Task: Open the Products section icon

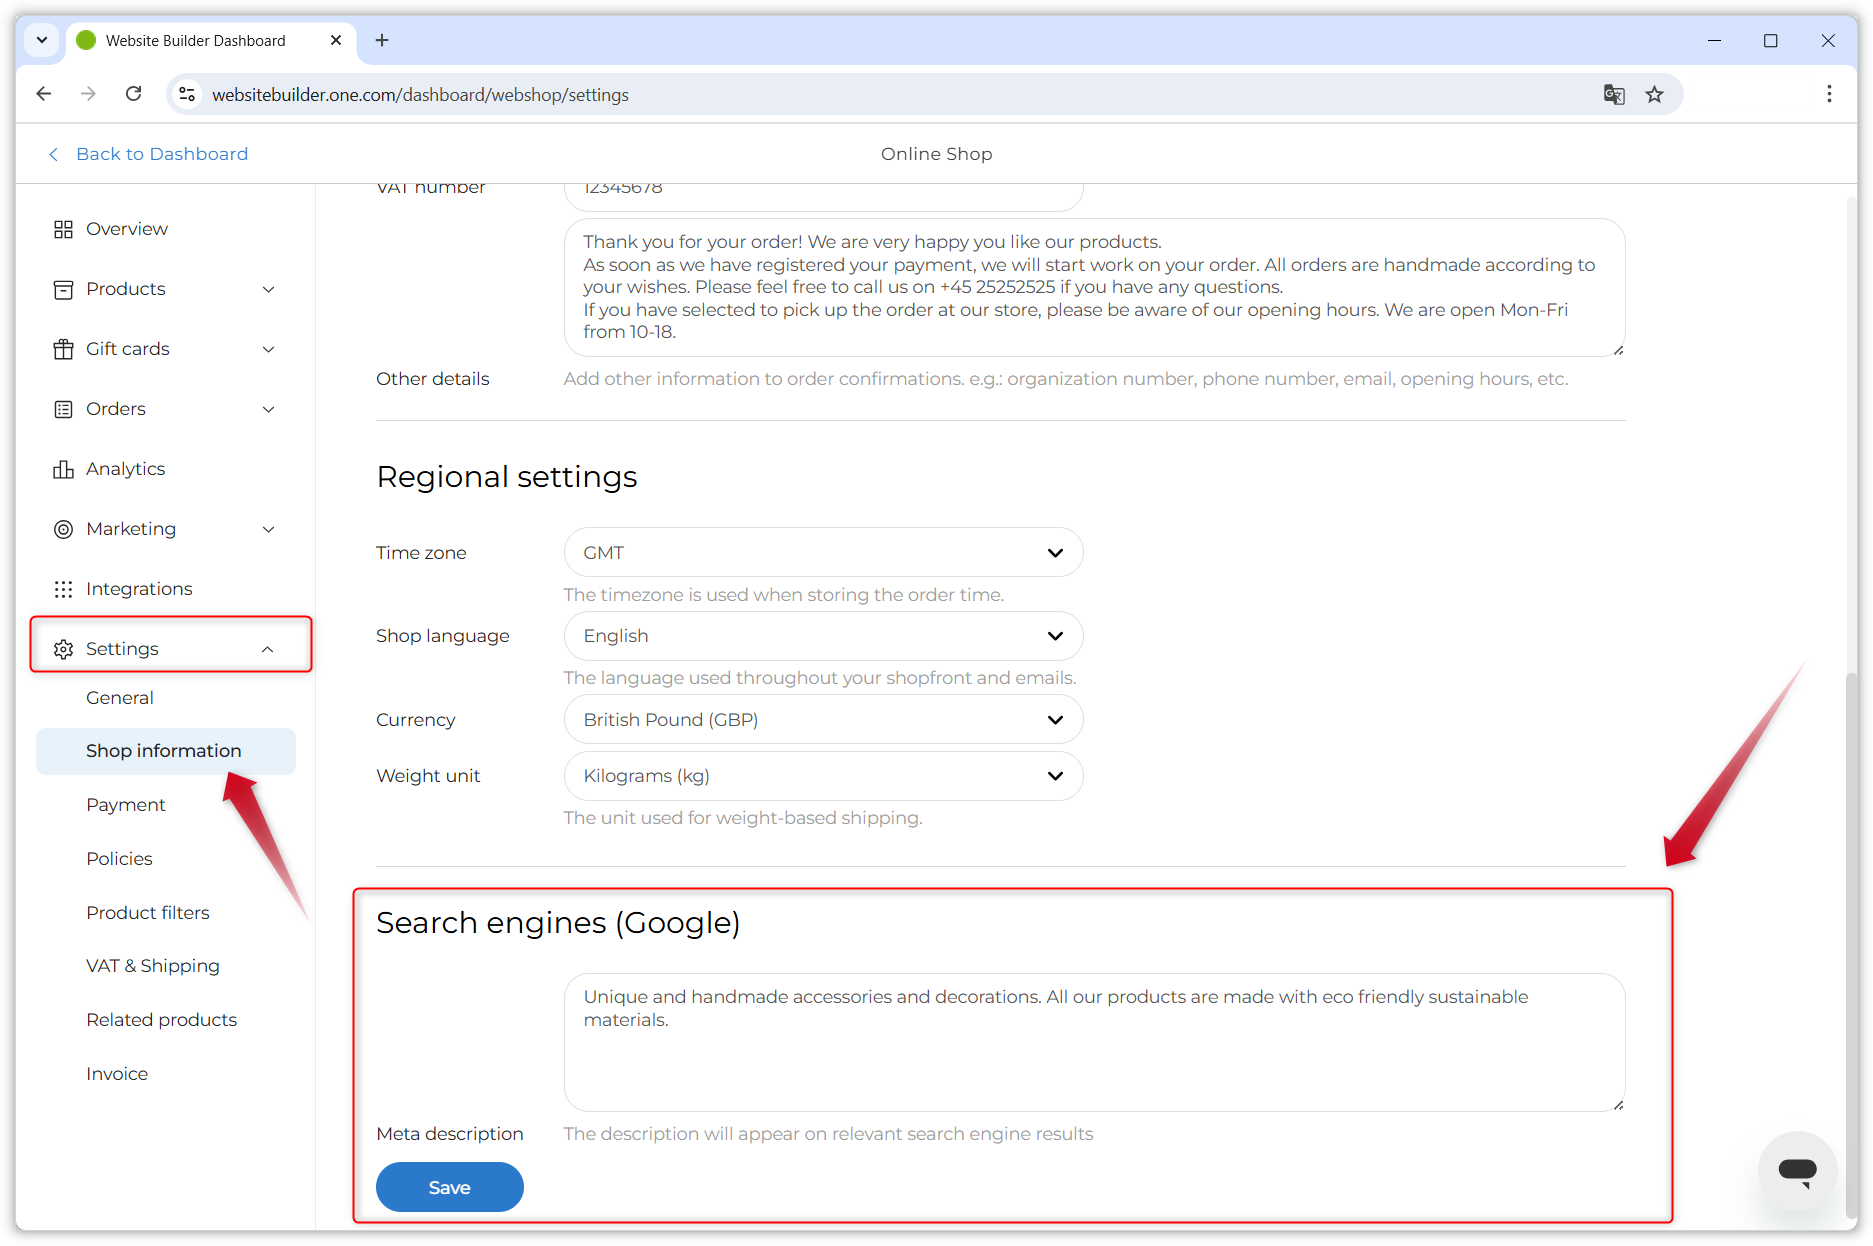Action: click(x=63, y=288)
